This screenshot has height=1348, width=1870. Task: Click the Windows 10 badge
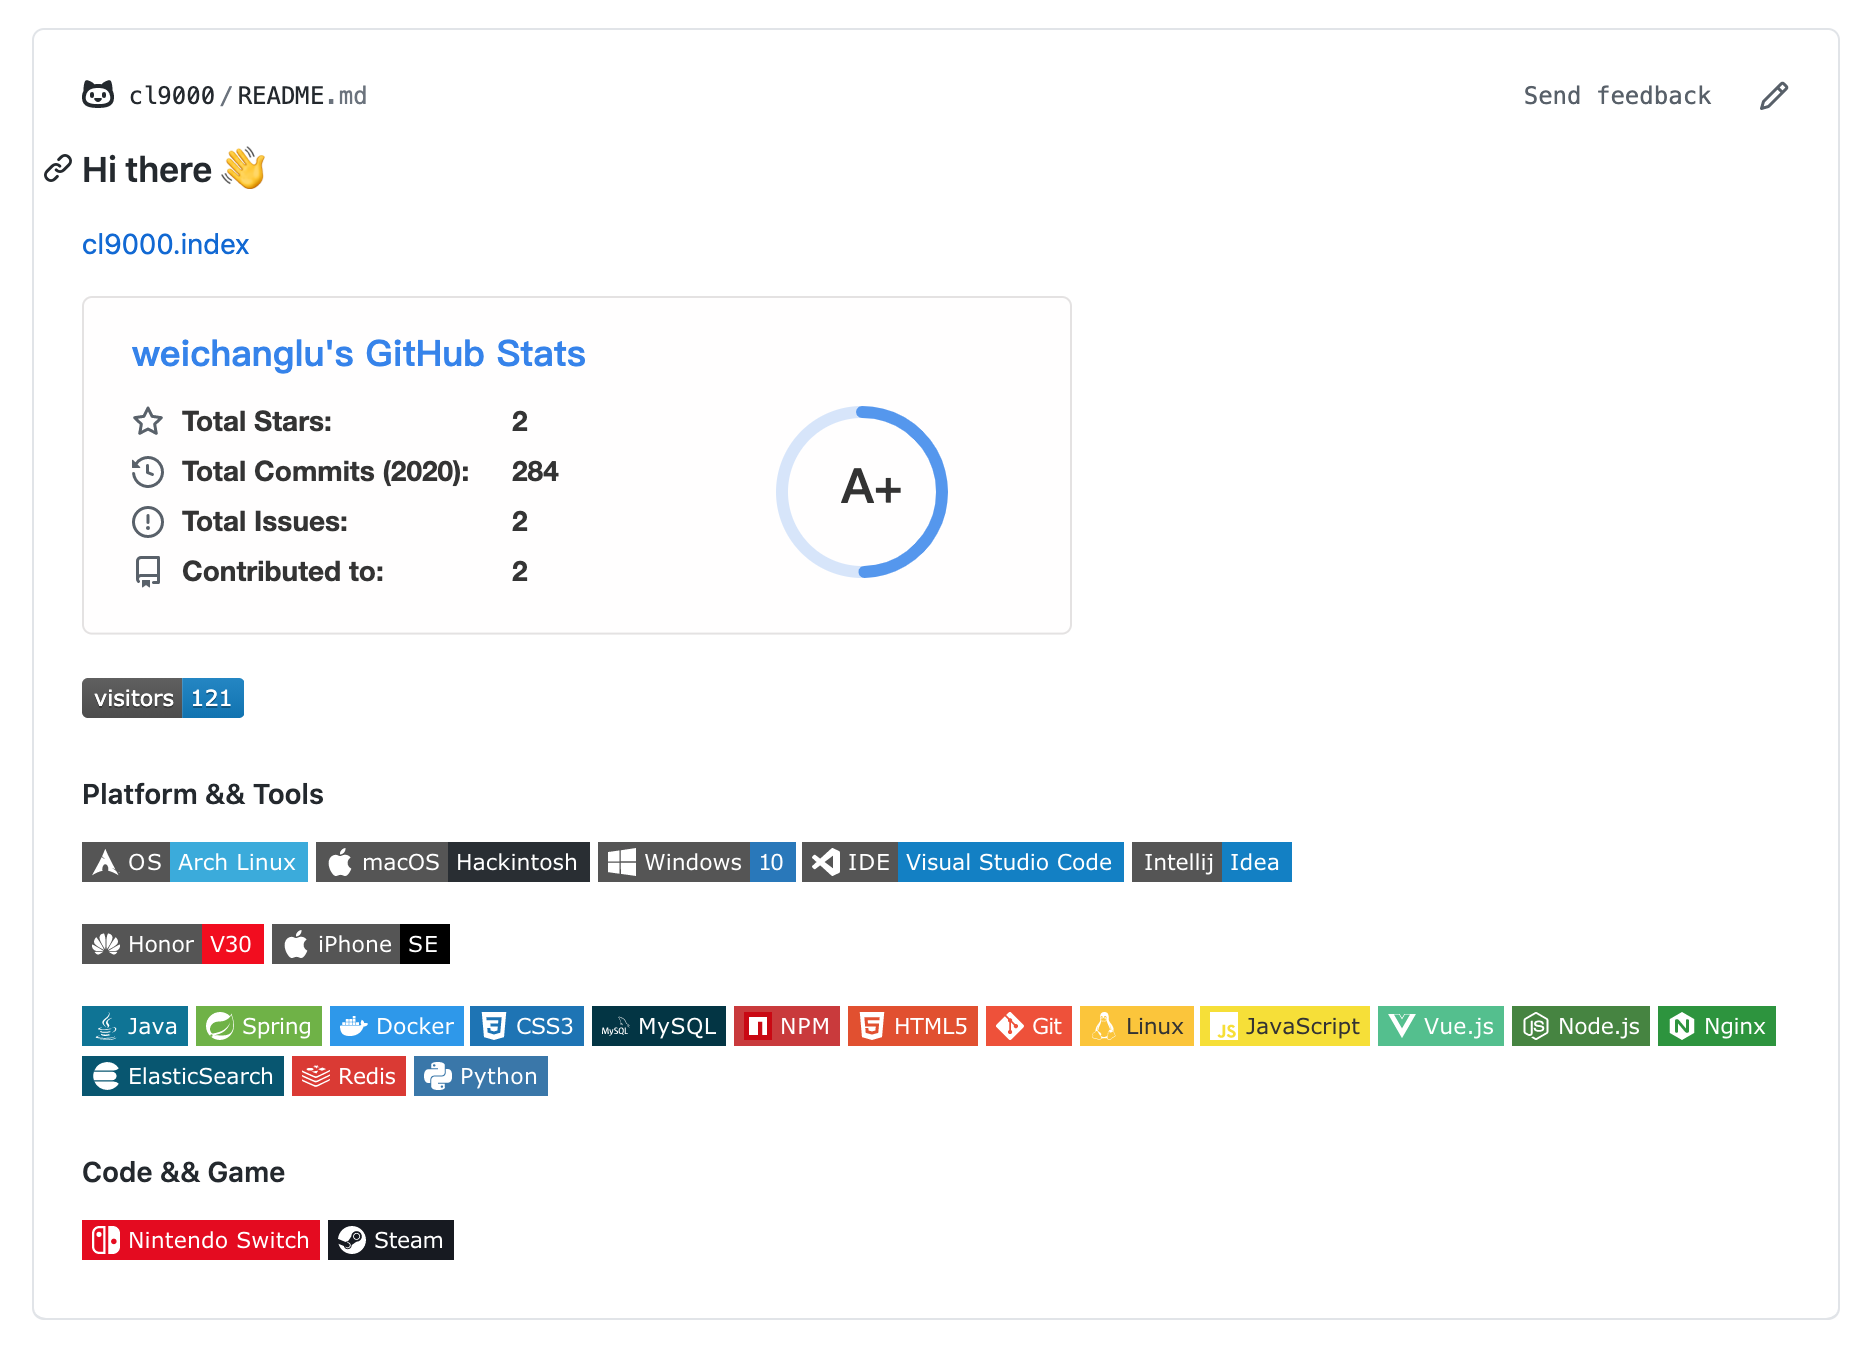coord(697,862)
